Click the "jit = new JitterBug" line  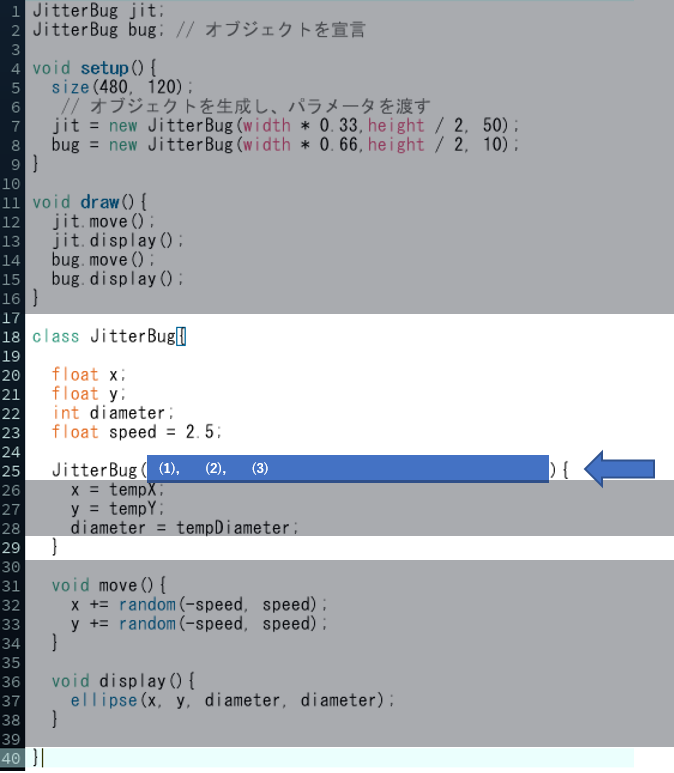(285, 125)
